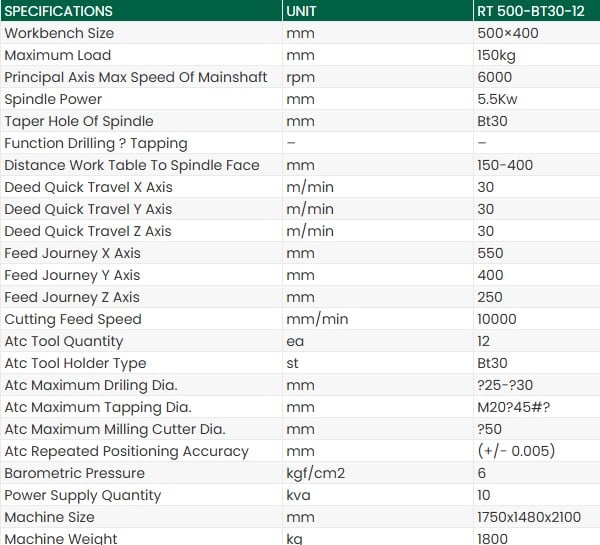Select Feed Journey X Axis label
Image resolution: width=600 pixels, height=545 pixels.
(73, 254)
